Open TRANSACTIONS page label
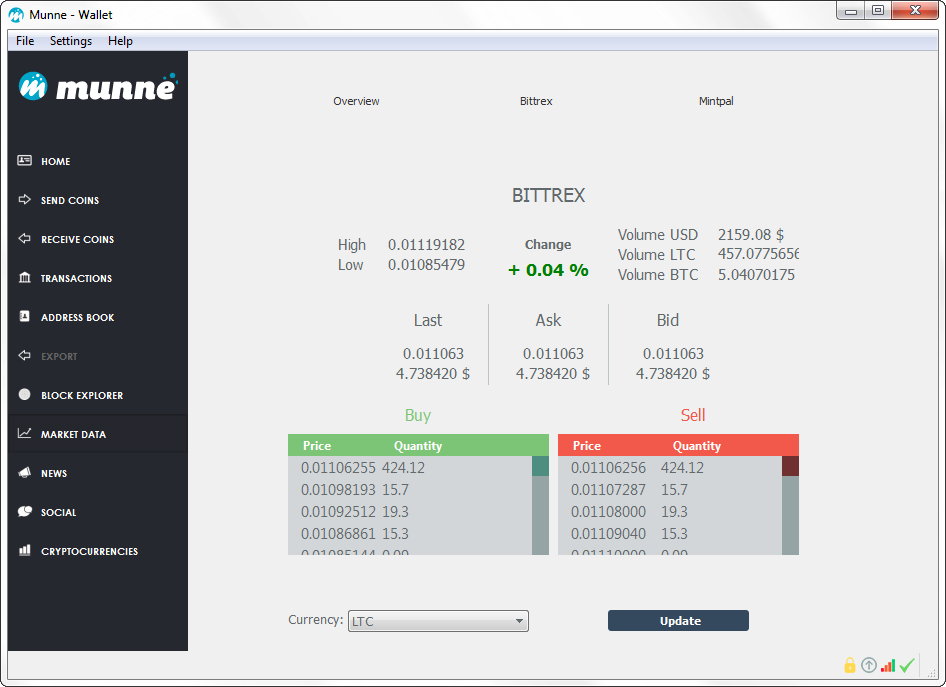This screenshot has width=946, height=687. [77, 279]
